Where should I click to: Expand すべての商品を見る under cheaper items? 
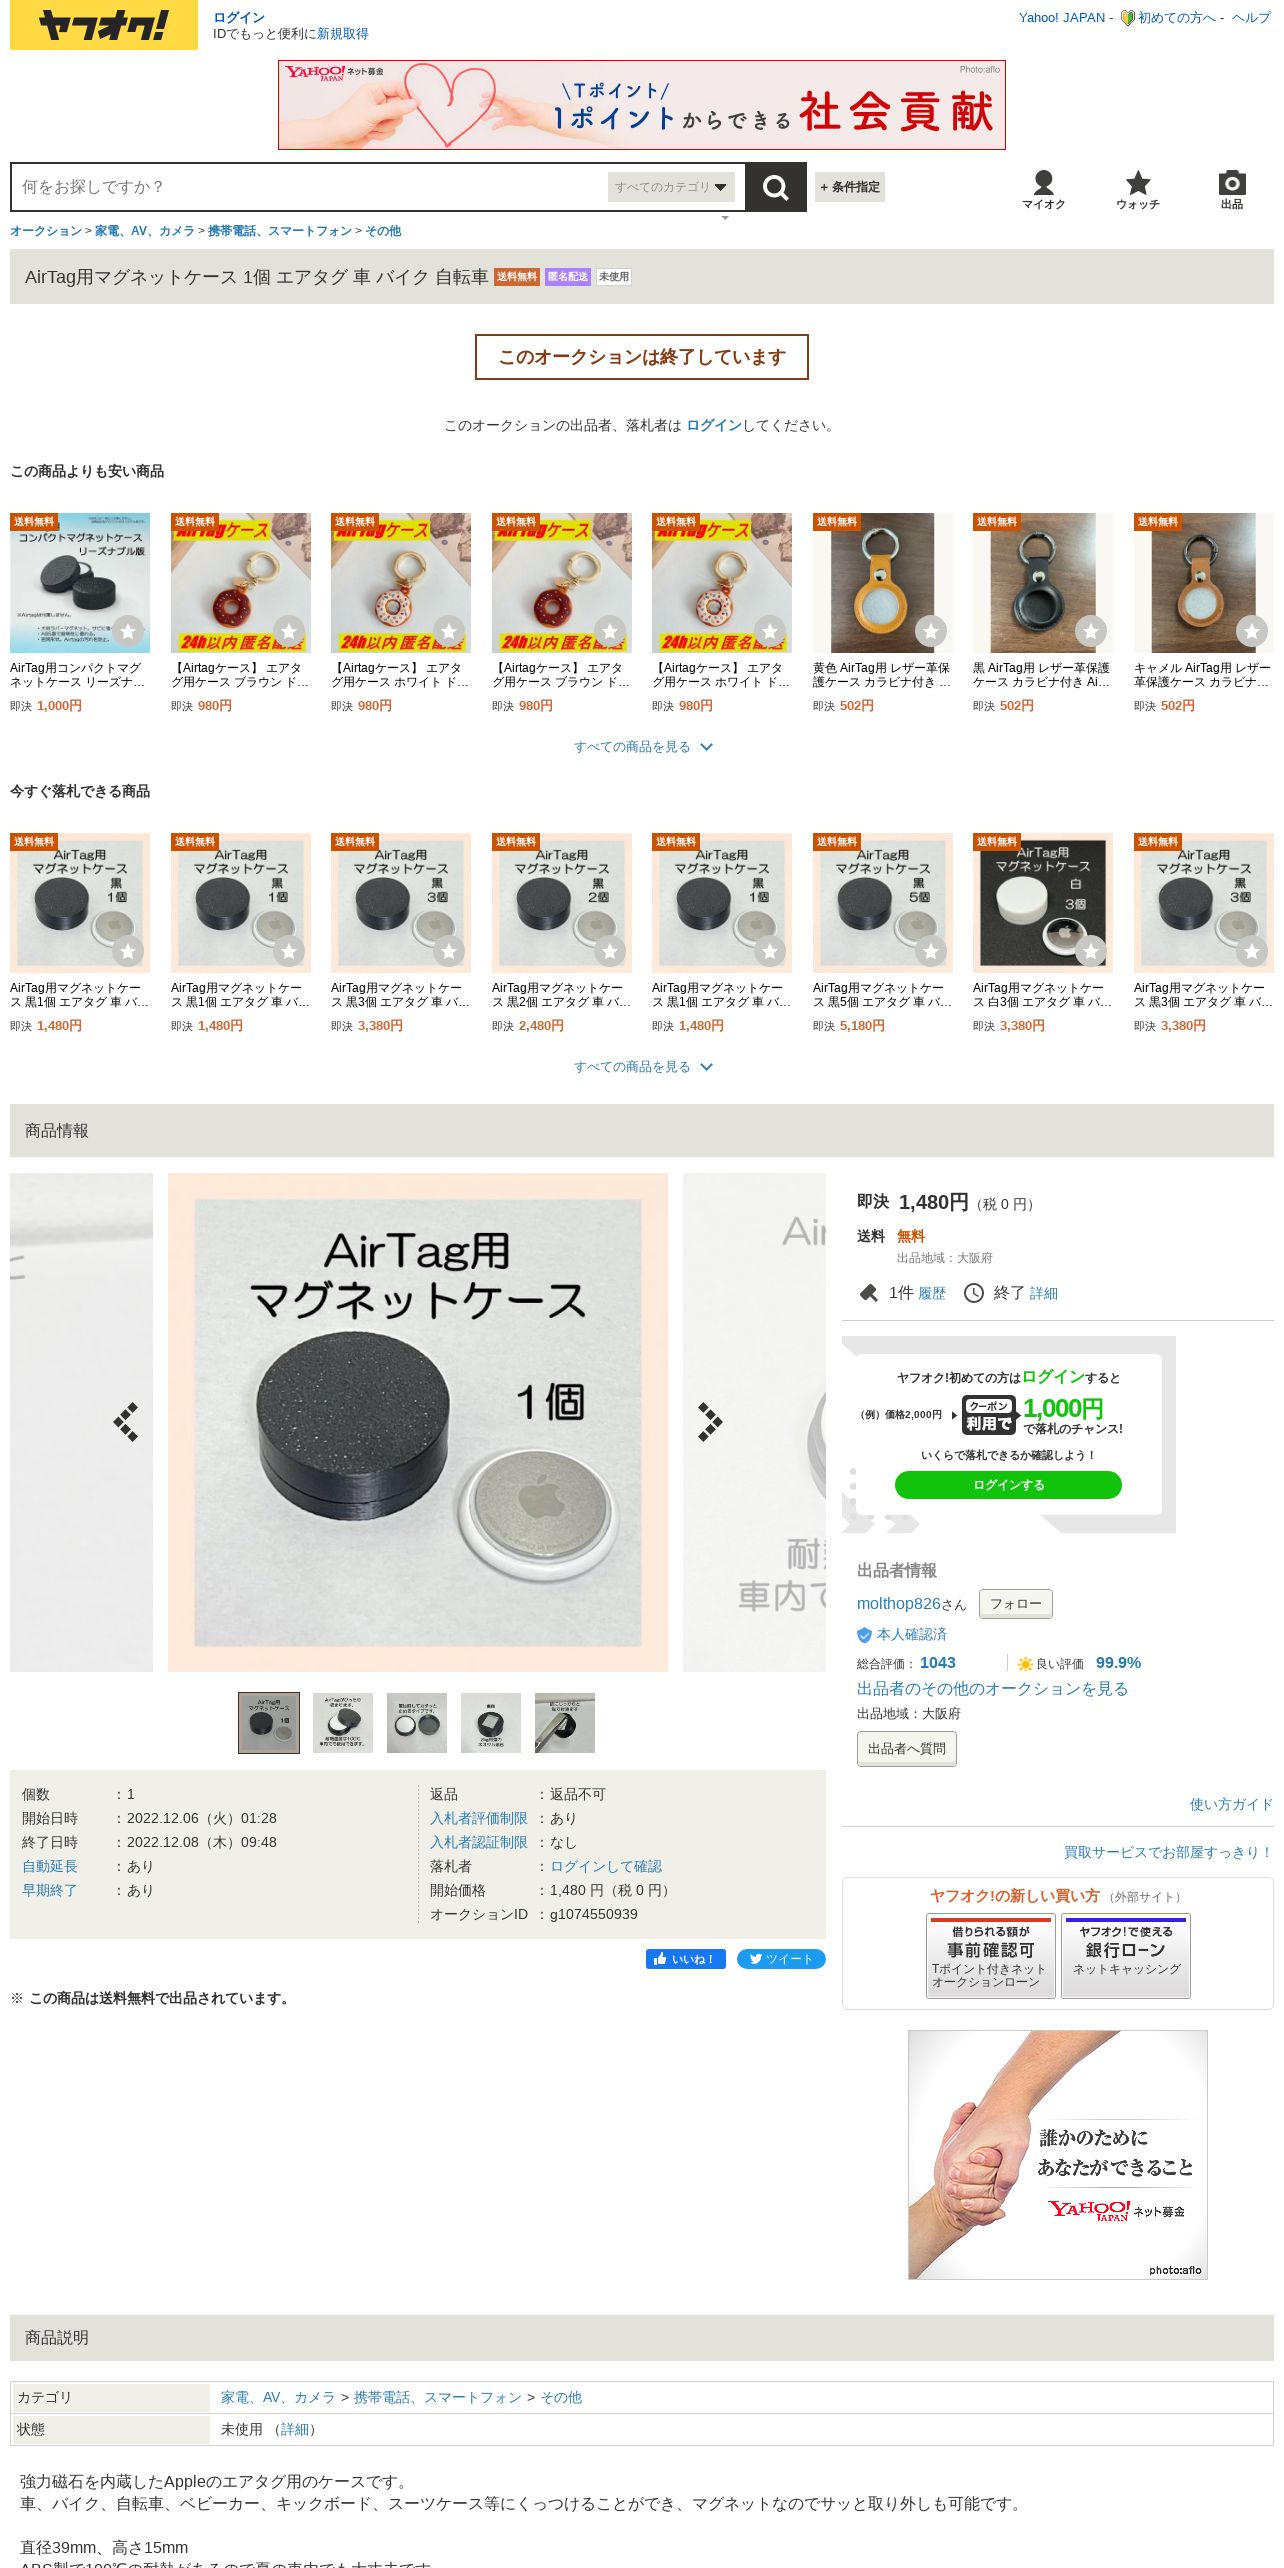tap(642, 747)
